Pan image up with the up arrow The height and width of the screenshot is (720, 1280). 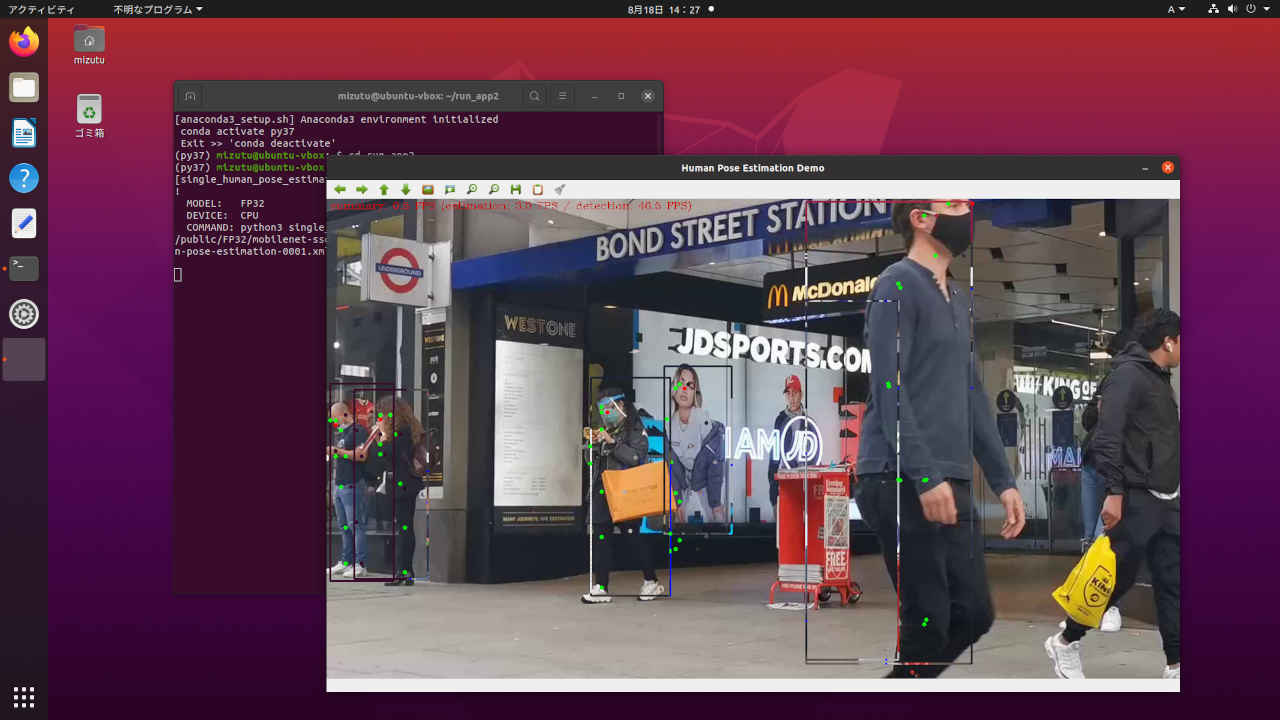point(384,189)
